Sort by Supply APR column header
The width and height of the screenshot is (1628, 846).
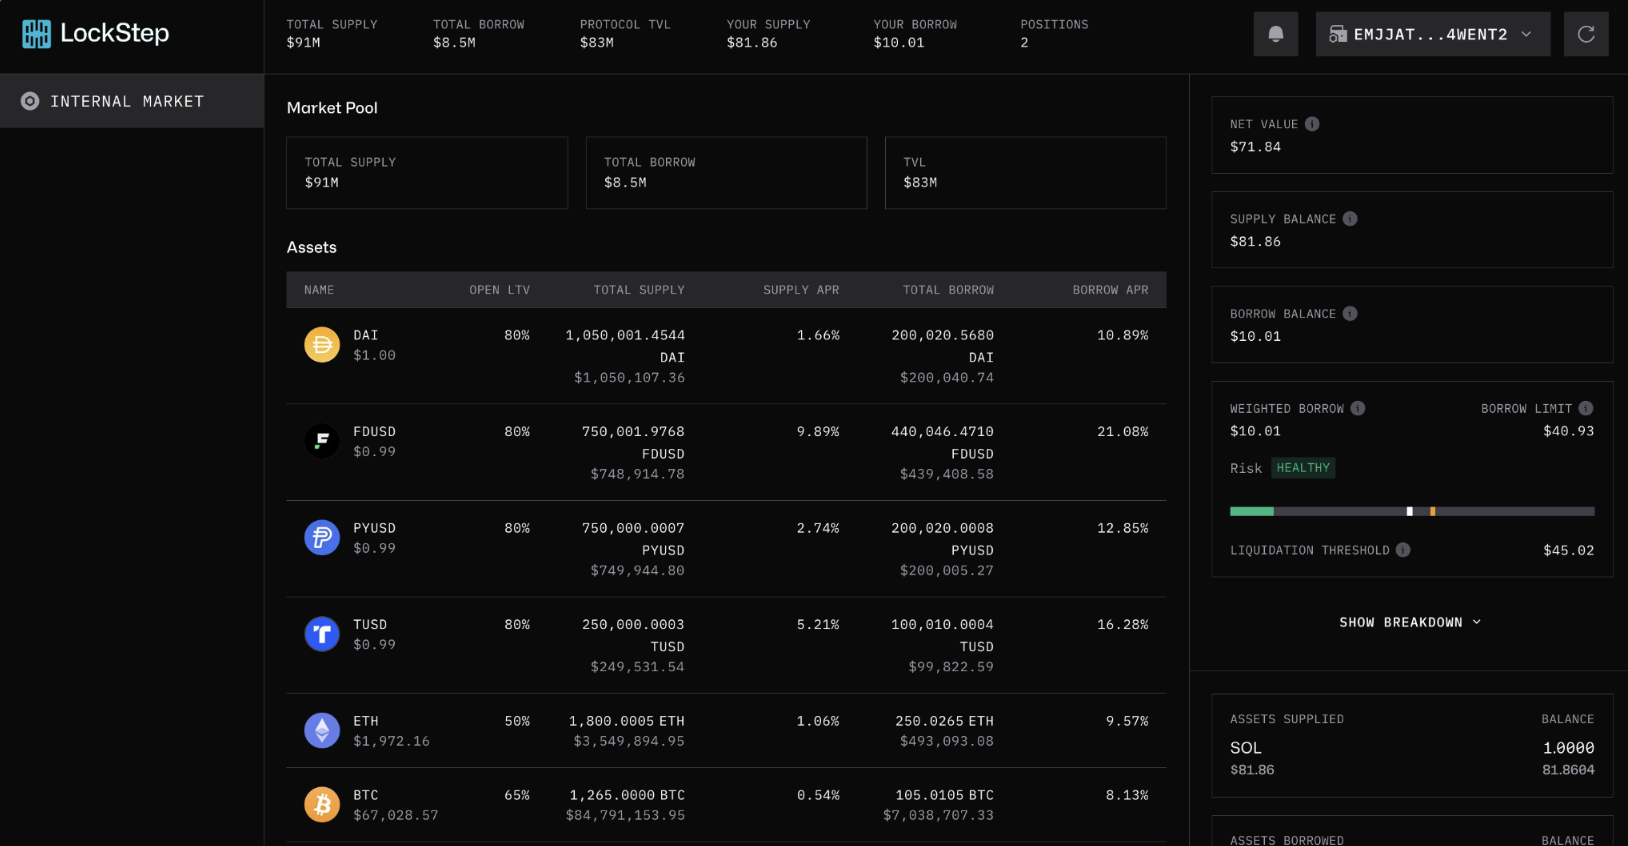(x=801, y=290)
